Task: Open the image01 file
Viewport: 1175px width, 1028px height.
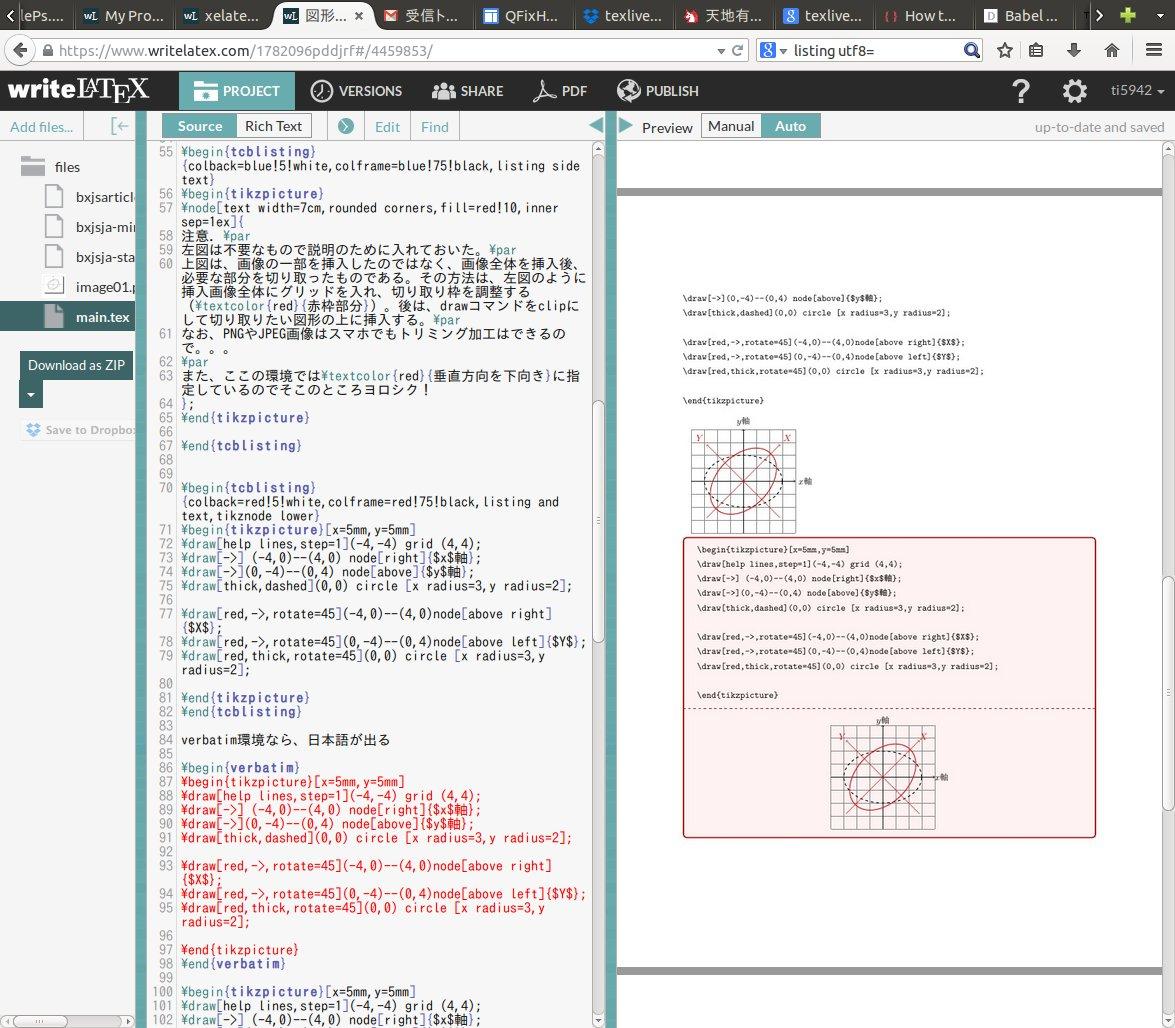Action: [90, 286]
